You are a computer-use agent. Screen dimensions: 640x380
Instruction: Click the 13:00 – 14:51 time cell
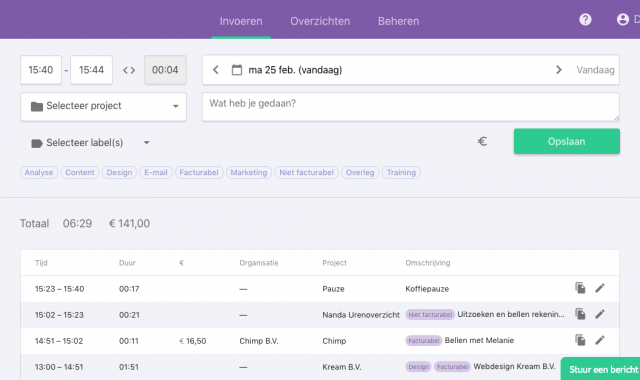point(59,367)
